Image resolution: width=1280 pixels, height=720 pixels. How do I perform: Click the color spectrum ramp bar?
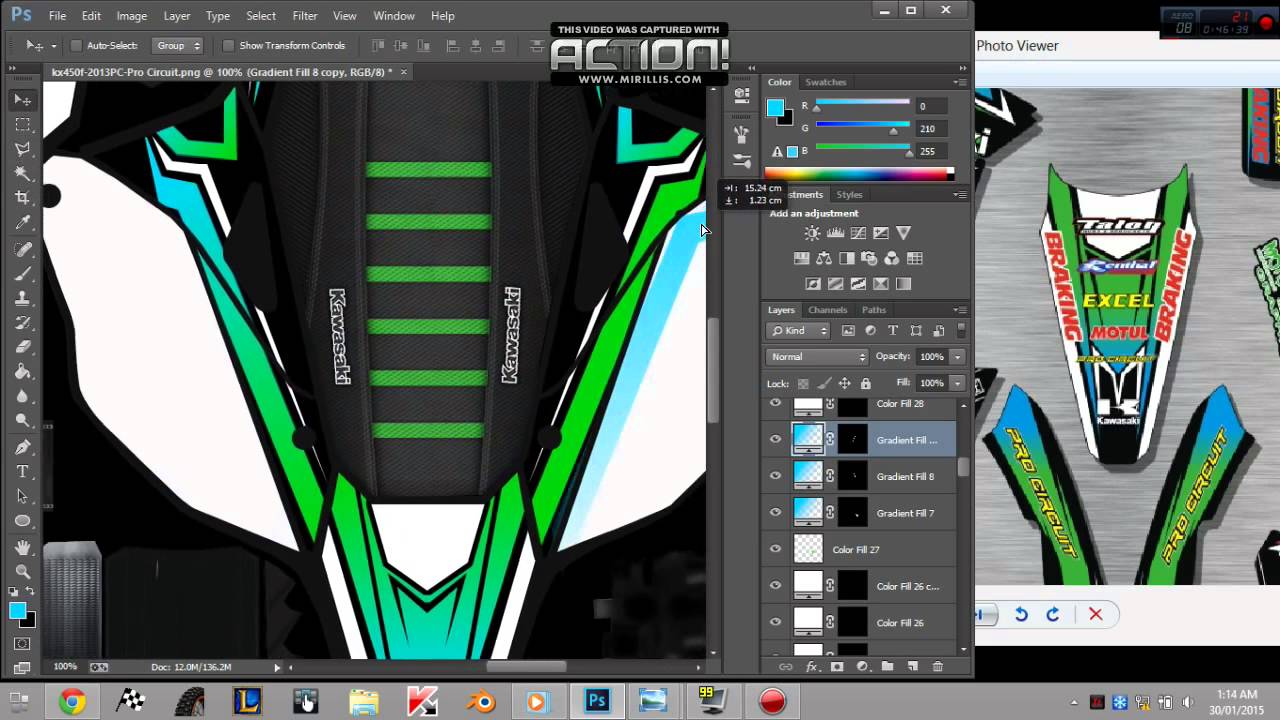pyautogui.click(x=859, y=174)
